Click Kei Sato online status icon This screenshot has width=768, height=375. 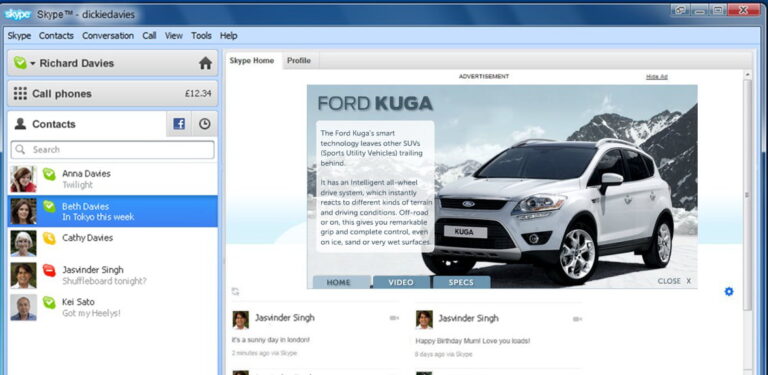point(49,303)
